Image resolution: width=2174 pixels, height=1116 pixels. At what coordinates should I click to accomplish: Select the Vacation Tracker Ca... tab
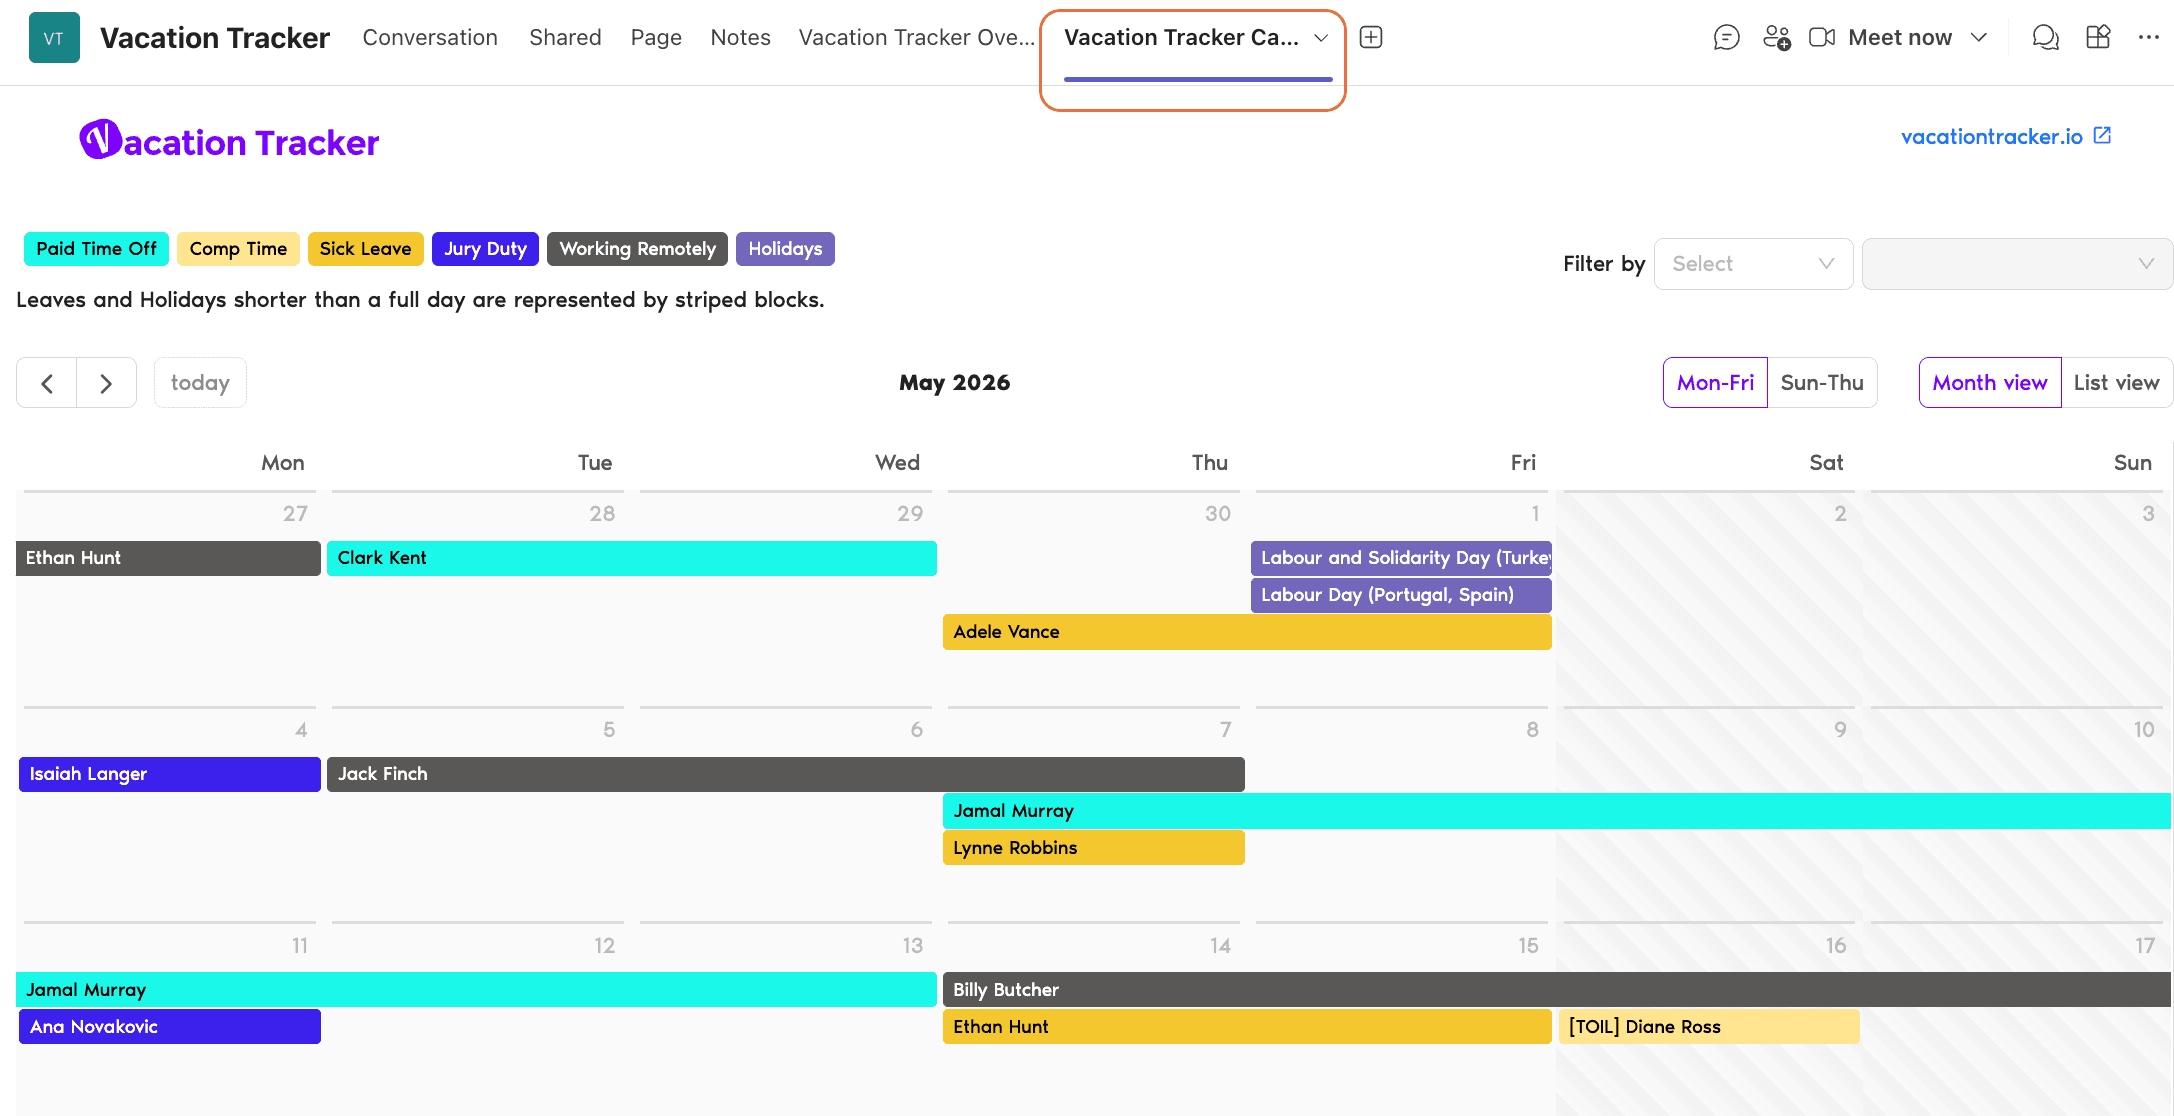pos(1181,38)
